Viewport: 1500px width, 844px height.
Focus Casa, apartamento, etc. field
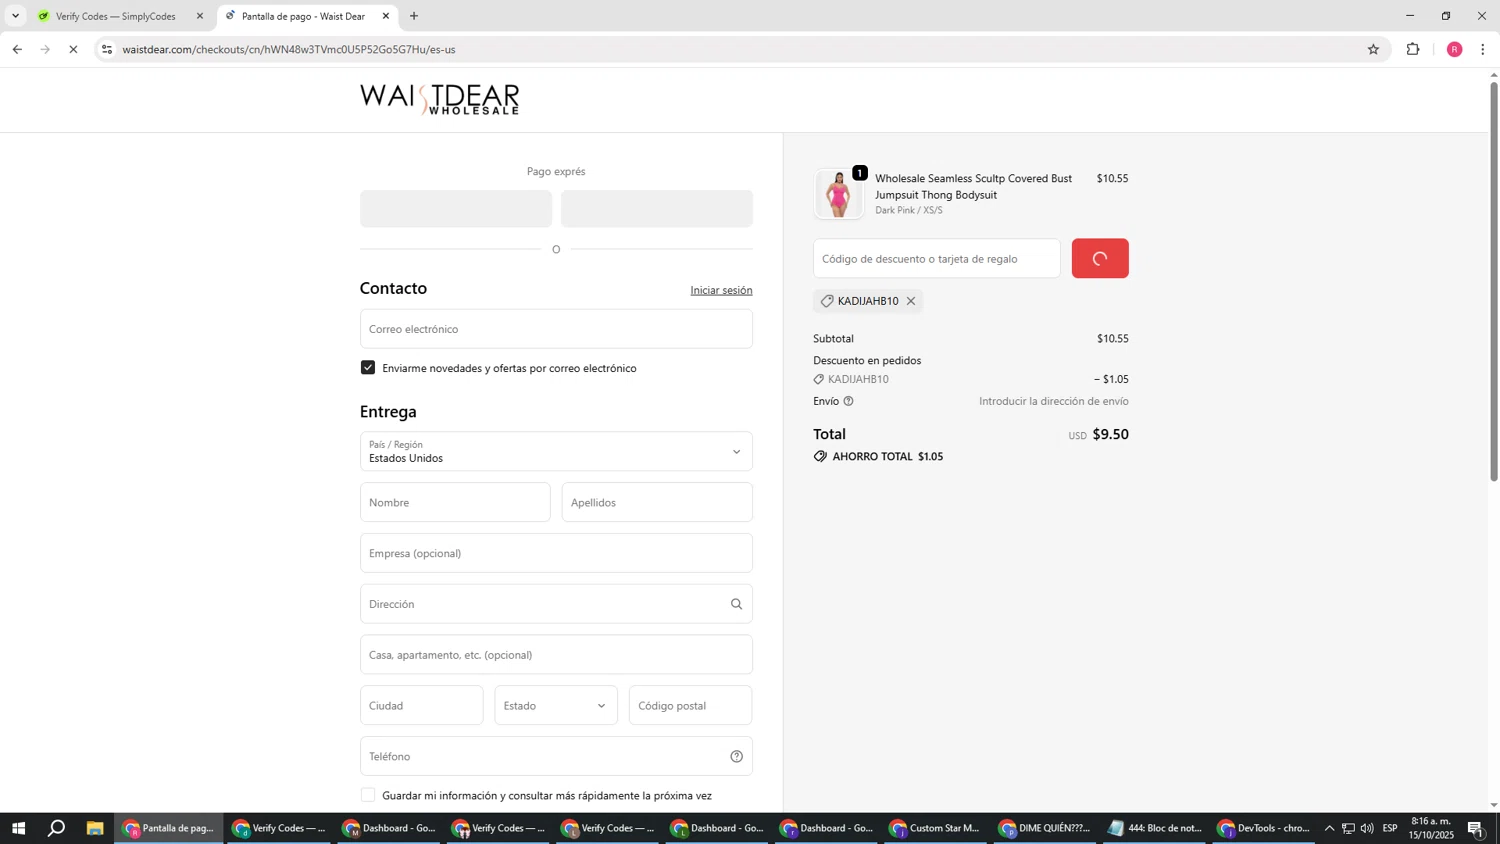(x=556, y=655)
